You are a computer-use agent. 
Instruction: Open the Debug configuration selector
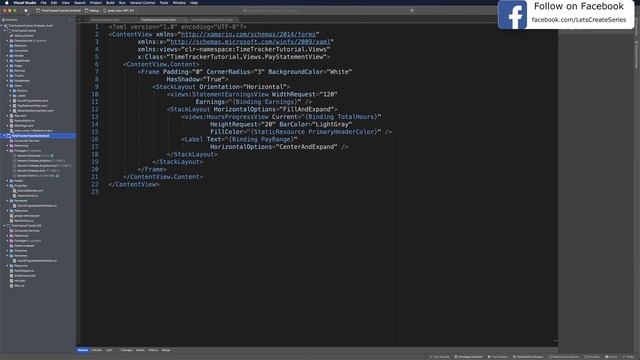pyautogui.click(x=93, y=11)
